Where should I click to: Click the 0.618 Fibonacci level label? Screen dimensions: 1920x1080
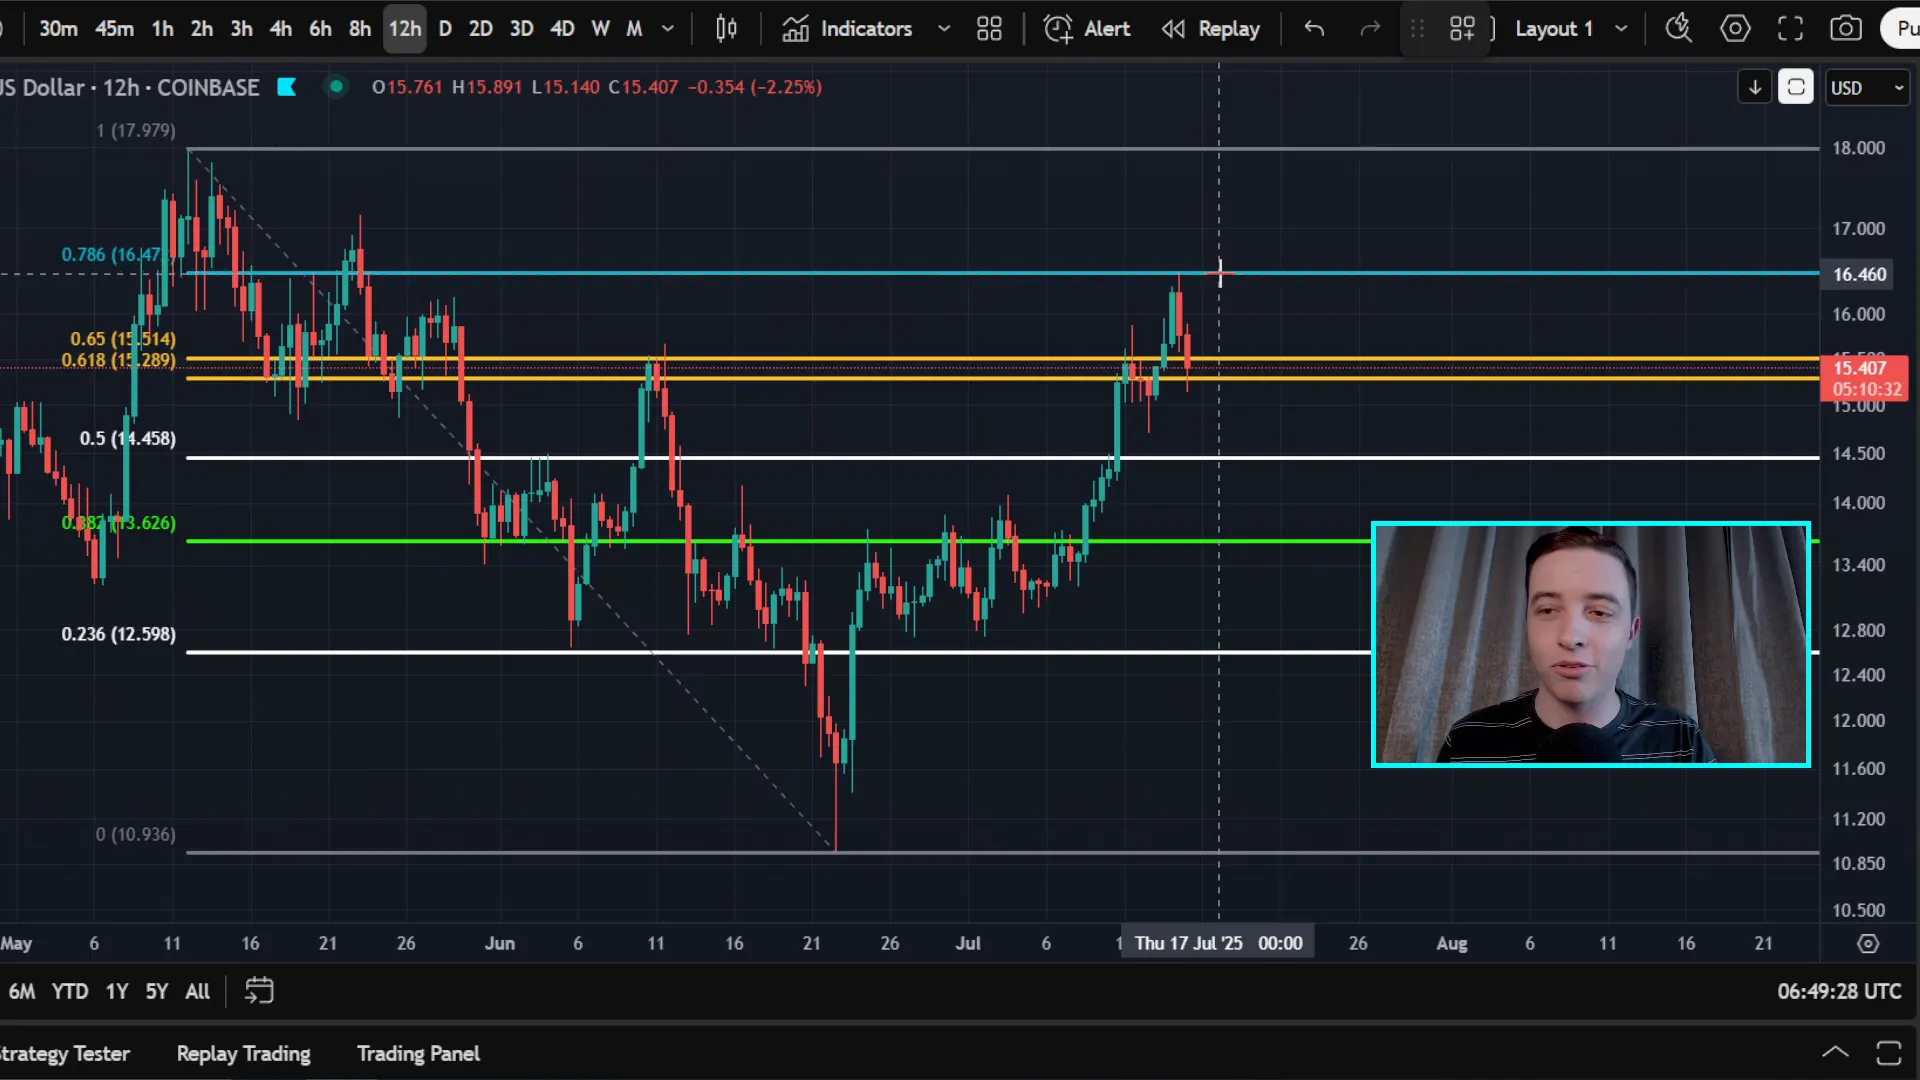click(x=118, y=360)
